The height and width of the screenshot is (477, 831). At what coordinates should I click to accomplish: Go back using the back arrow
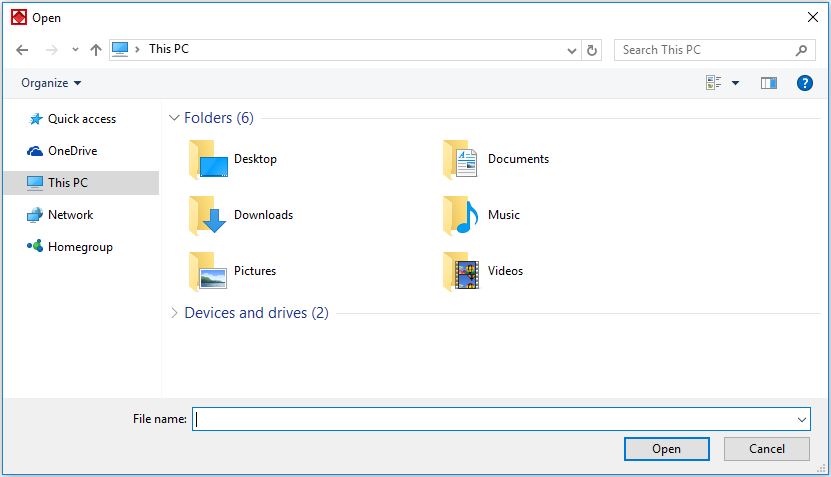(x=22, y=50)
